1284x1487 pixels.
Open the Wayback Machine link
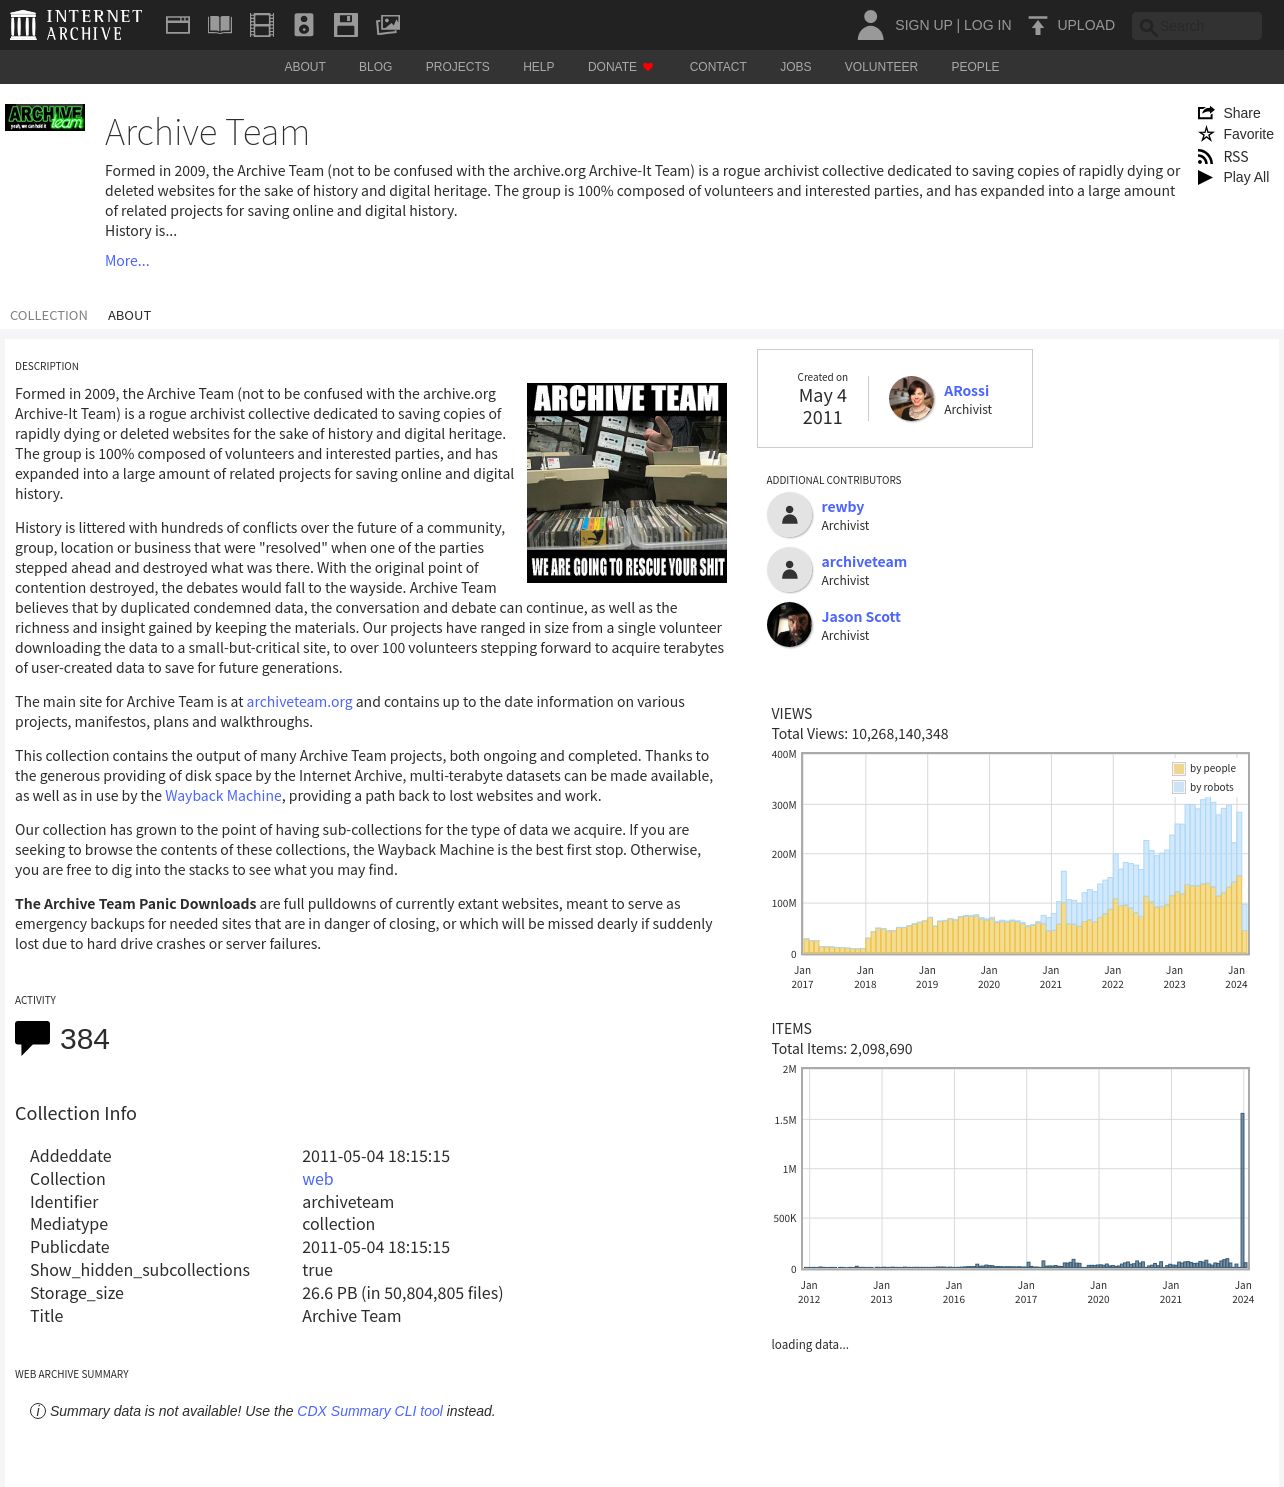pos(223,796)
